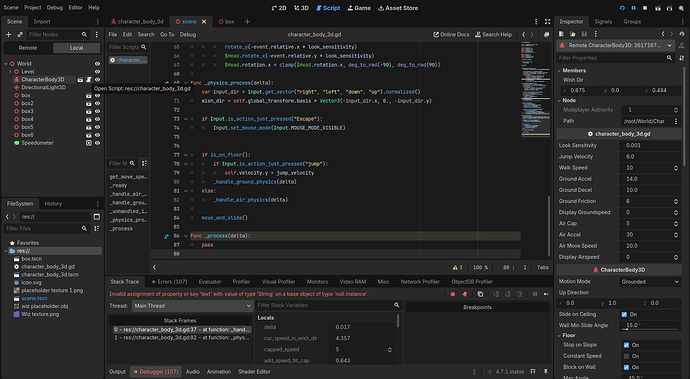
Task: Toggle distraction-free mode icon in editor
Action: tap(547, 22)
